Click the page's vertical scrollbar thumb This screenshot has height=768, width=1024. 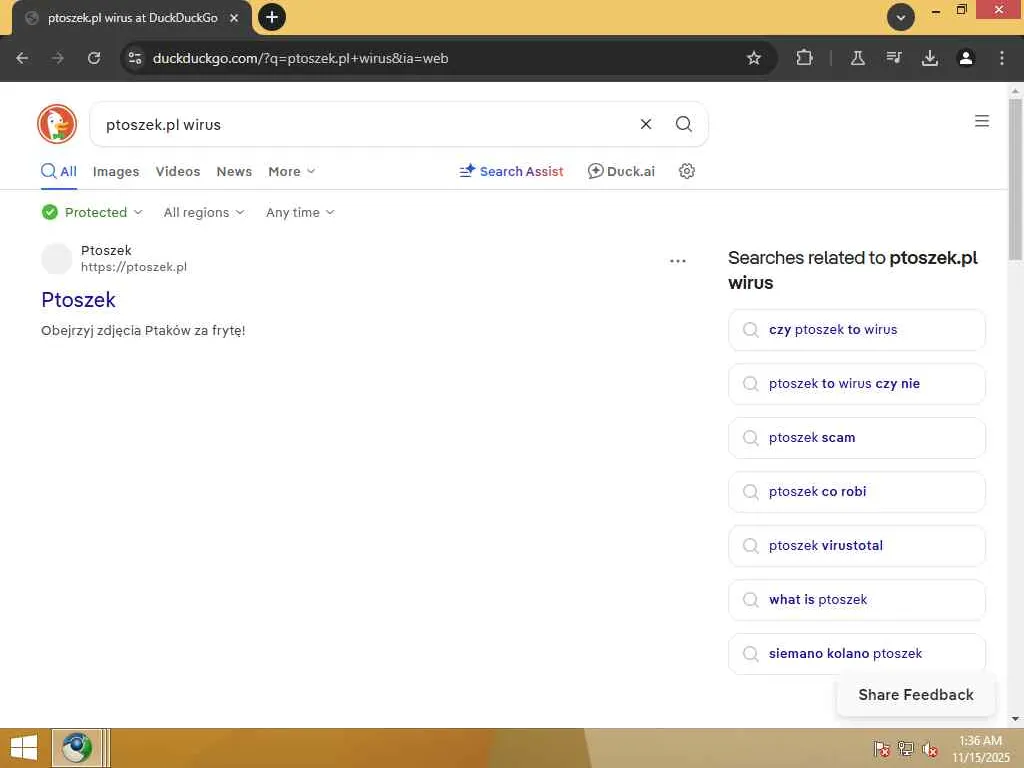pyautogui.click(x=1016, y=180)
